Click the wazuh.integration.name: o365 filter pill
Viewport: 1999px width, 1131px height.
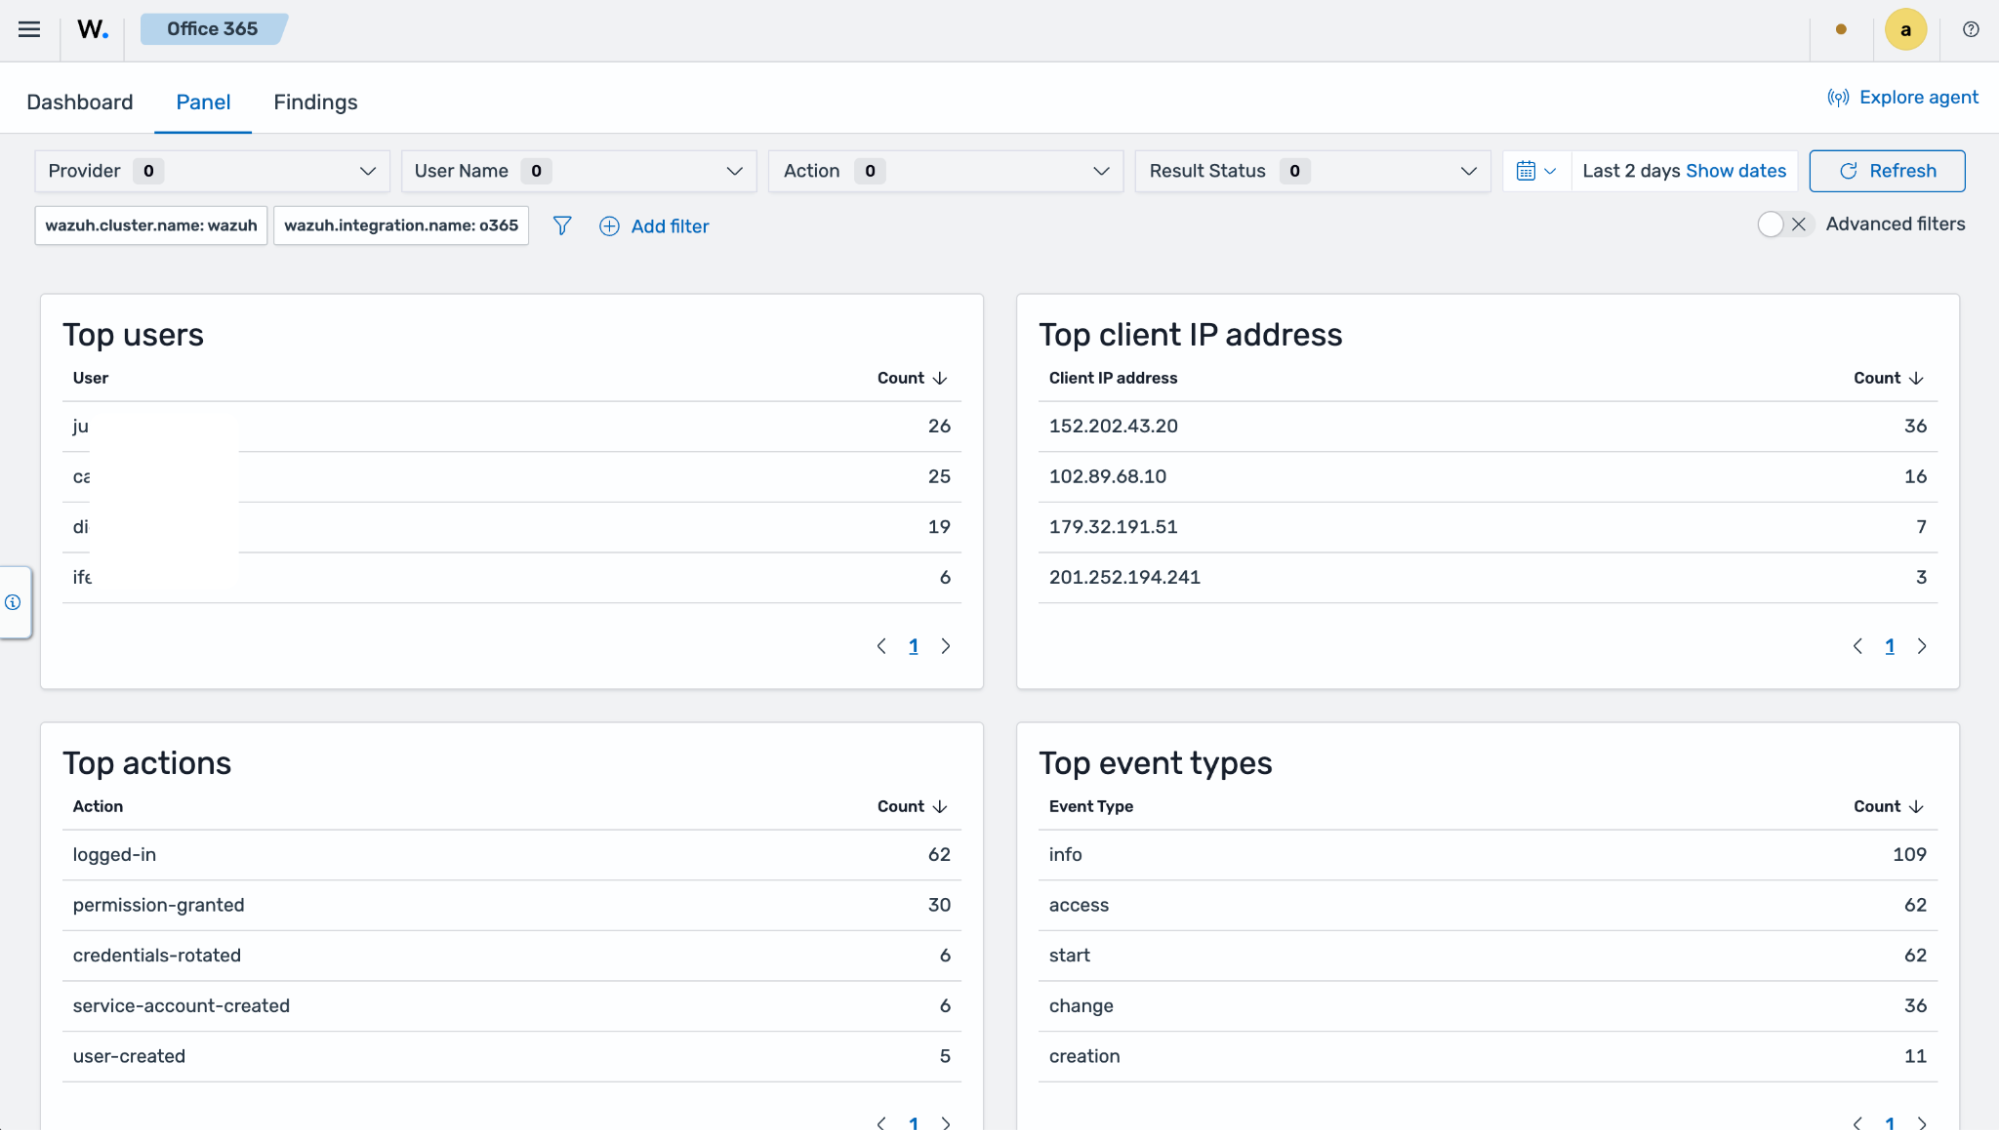click(x=401, y=225)
